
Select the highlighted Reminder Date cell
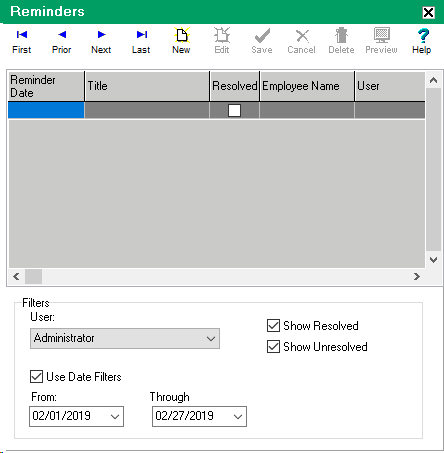tap(46, 110)
